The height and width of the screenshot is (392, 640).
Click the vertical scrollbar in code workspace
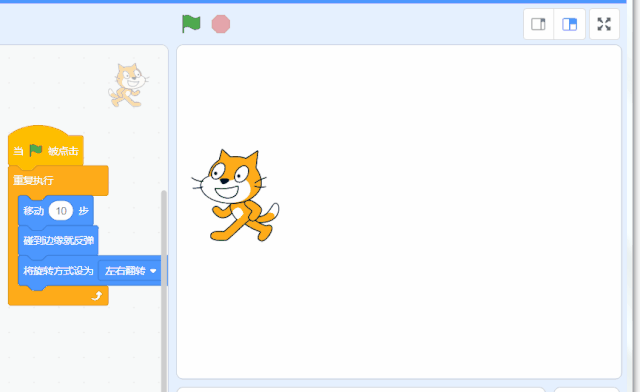[x=164, y=291]
